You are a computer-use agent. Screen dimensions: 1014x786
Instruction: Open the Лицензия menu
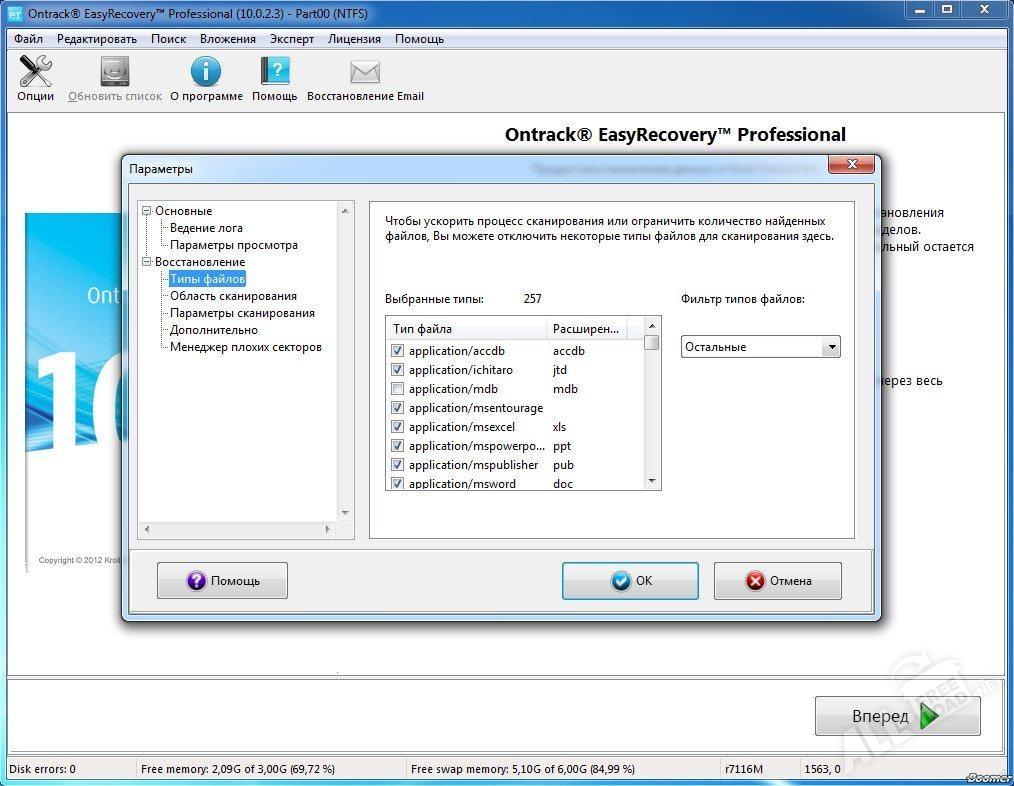point(354,39)
